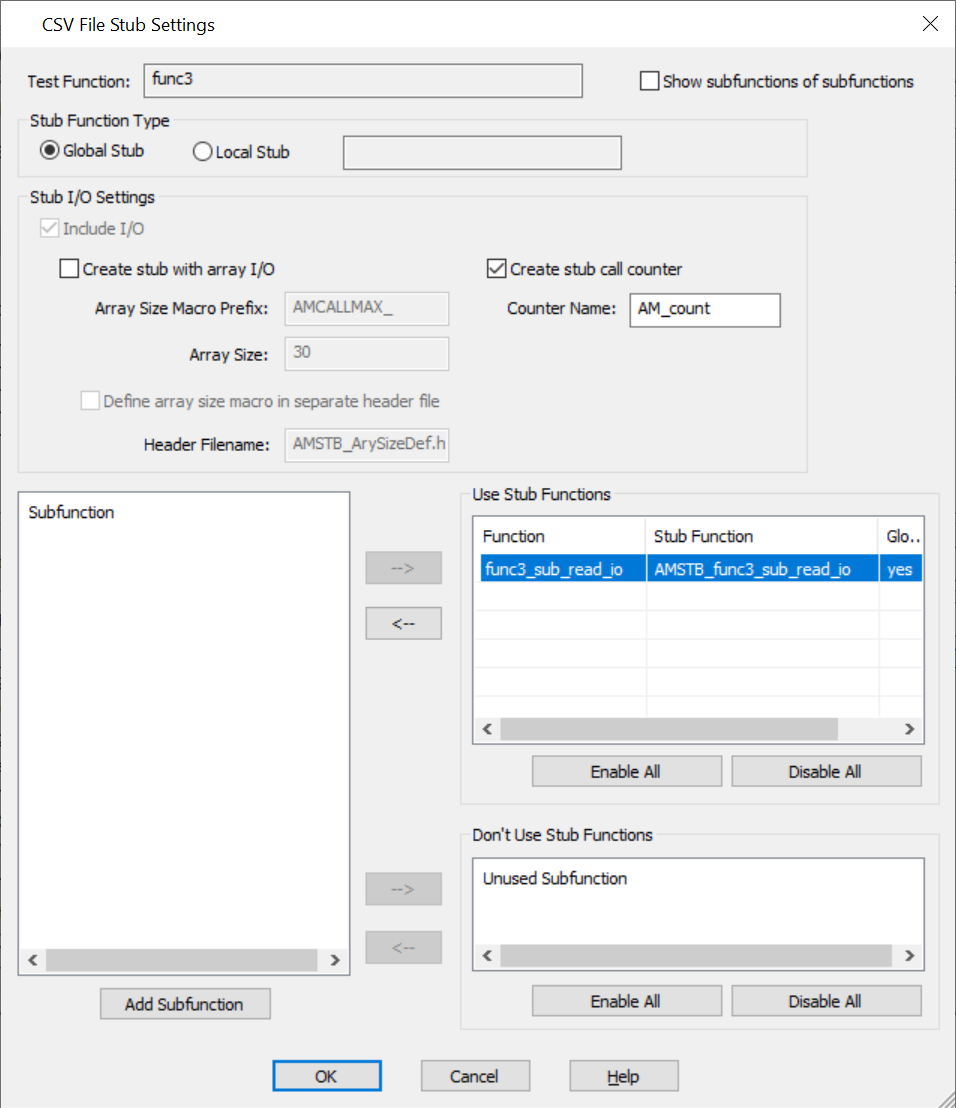Click right scroll arrow of Use Stub Functions table

point(909,729)
